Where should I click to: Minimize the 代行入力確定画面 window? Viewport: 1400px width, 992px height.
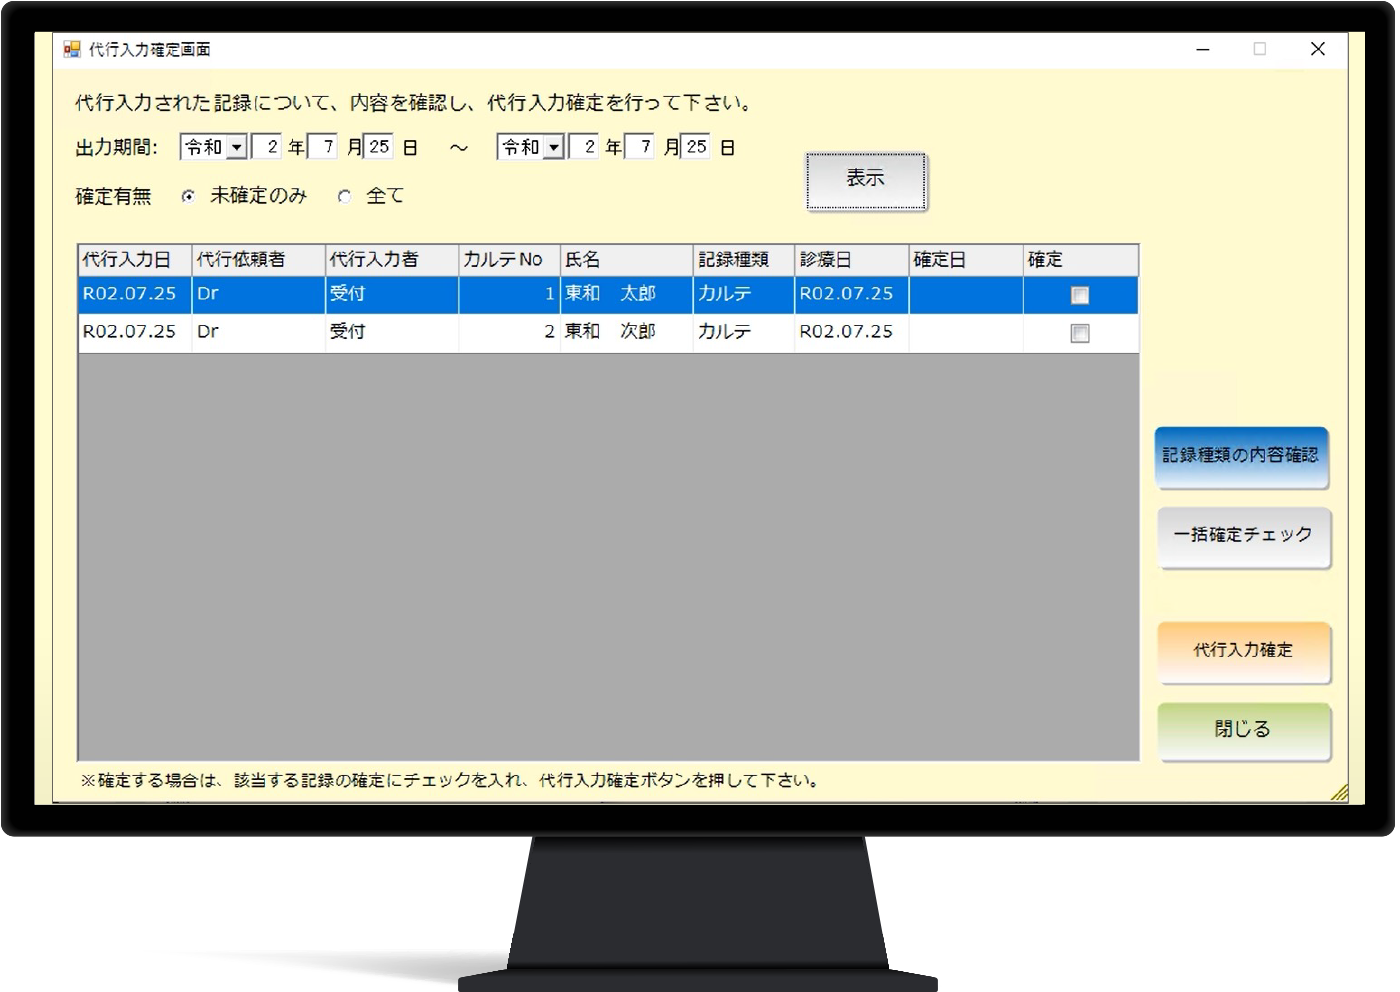point(1203,49)
